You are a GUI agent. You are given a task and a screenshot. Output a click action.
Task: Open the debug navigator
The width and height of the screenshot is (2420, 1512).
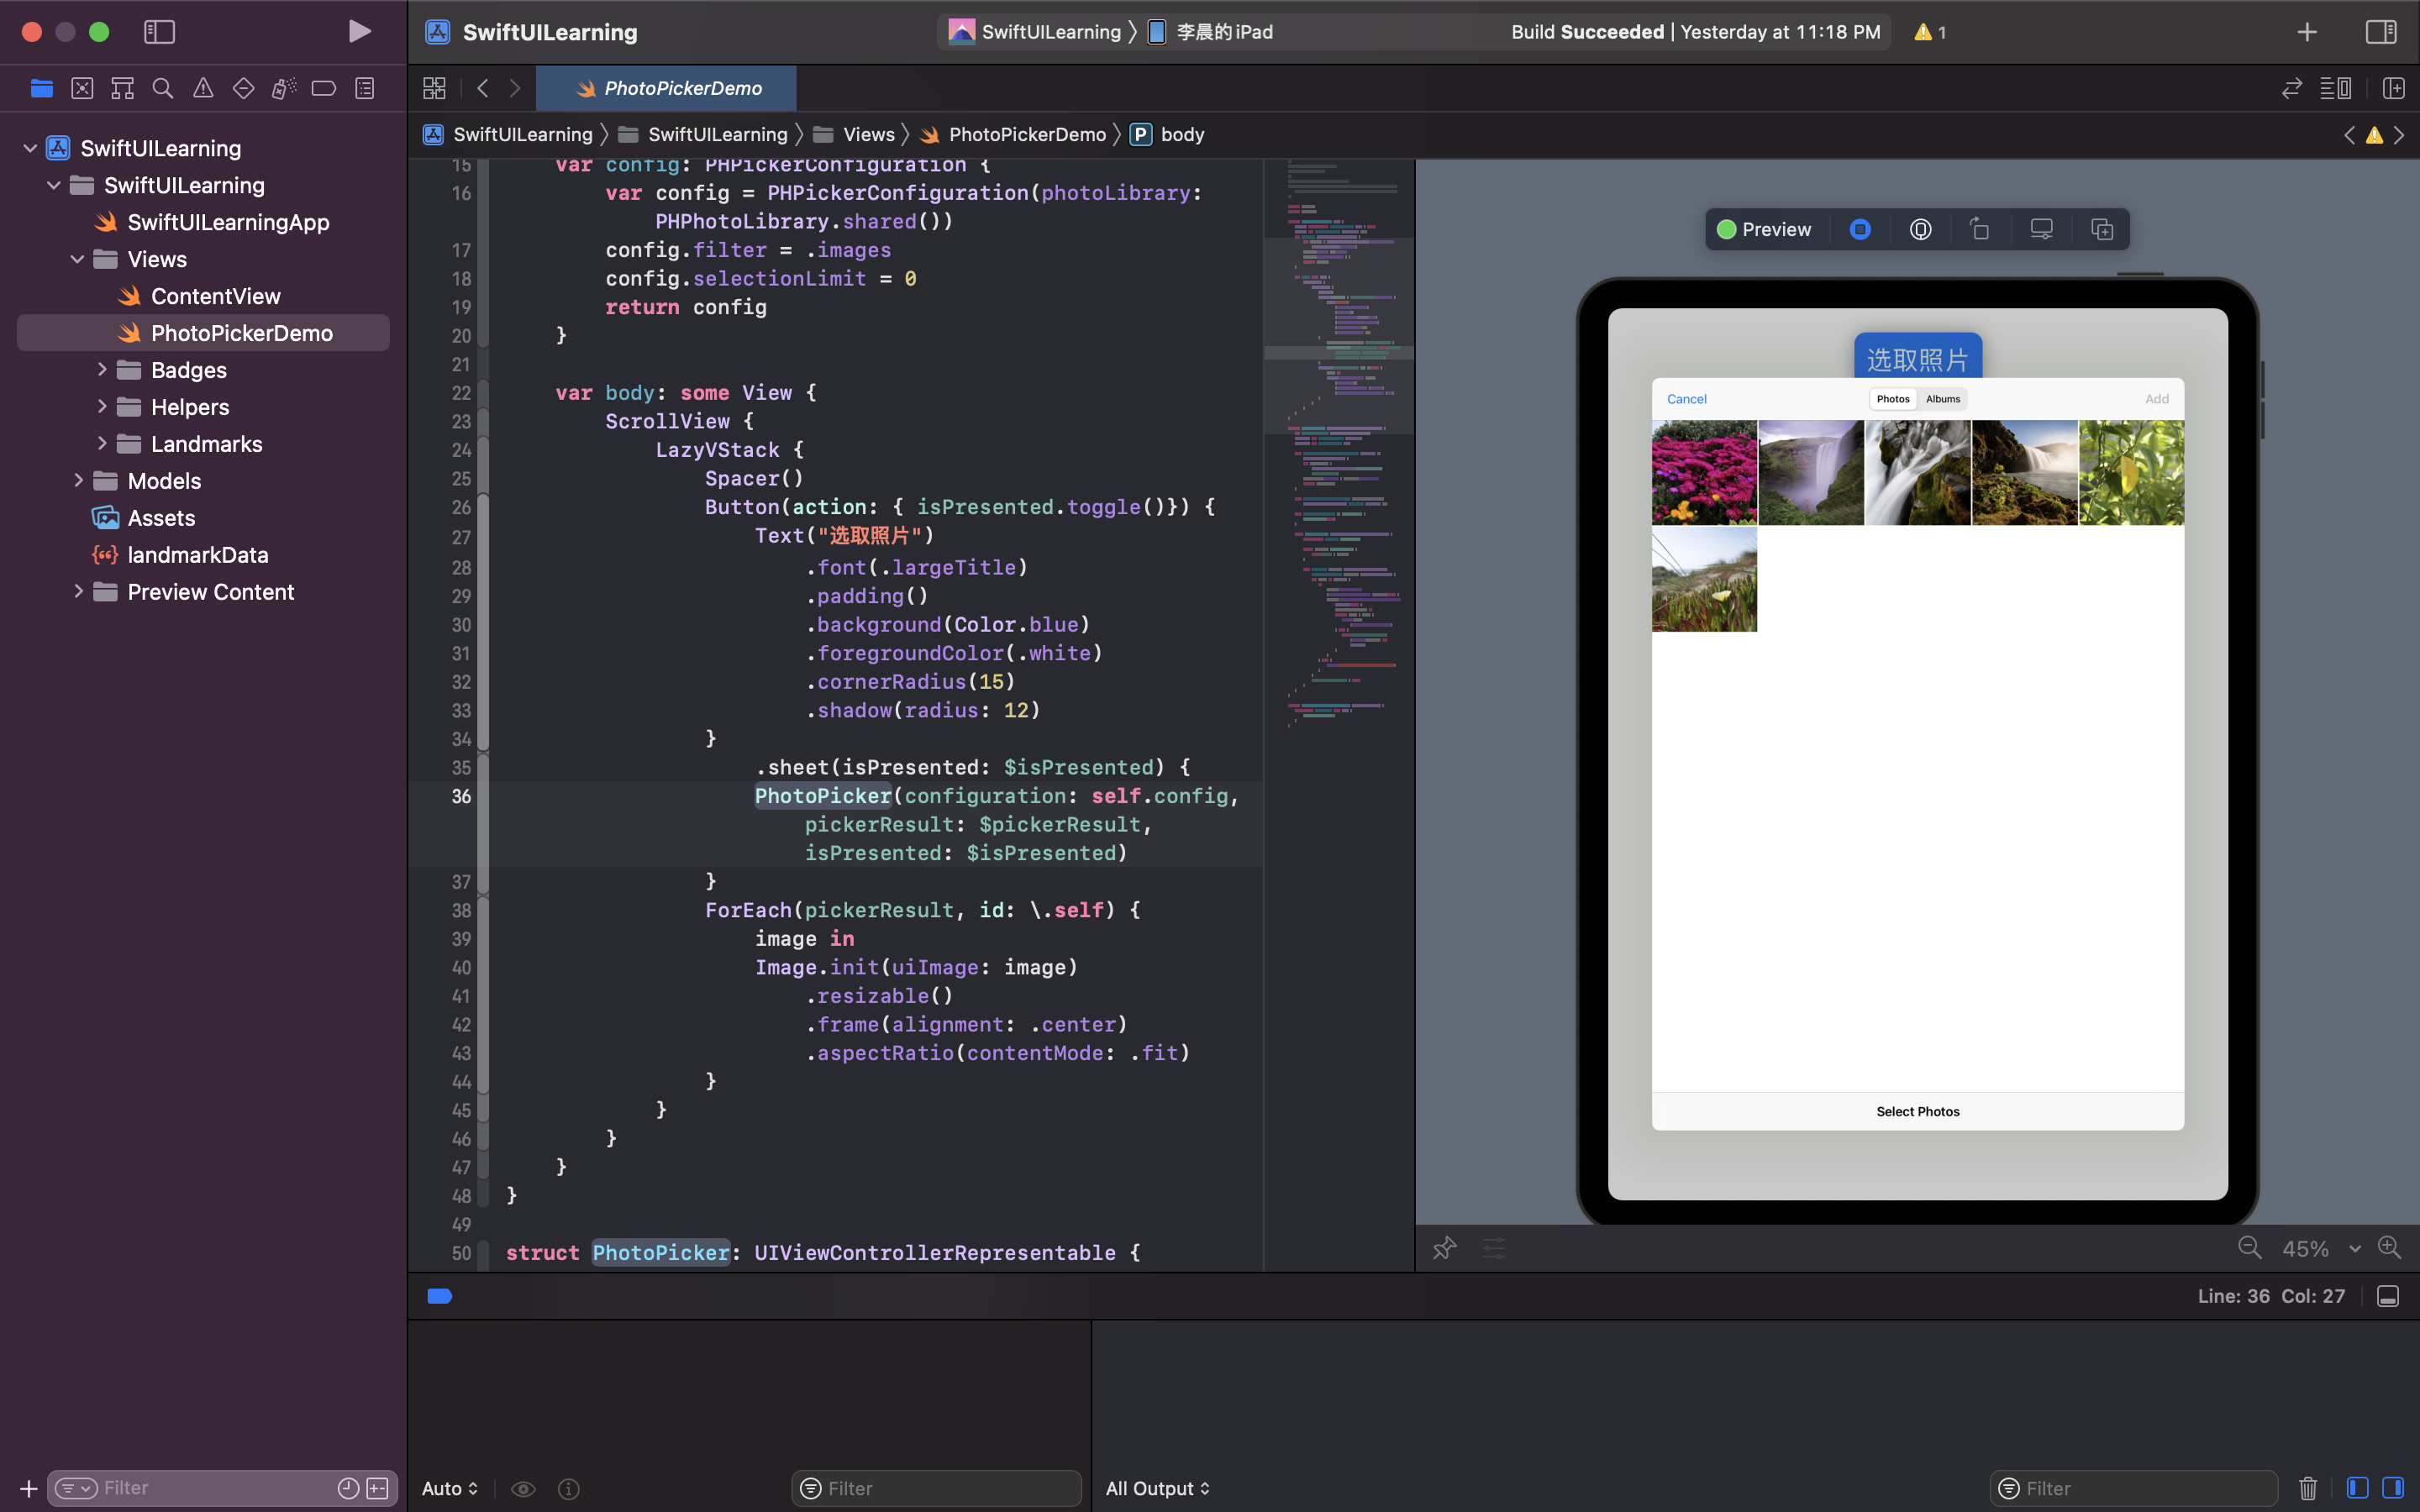point(284,88)
